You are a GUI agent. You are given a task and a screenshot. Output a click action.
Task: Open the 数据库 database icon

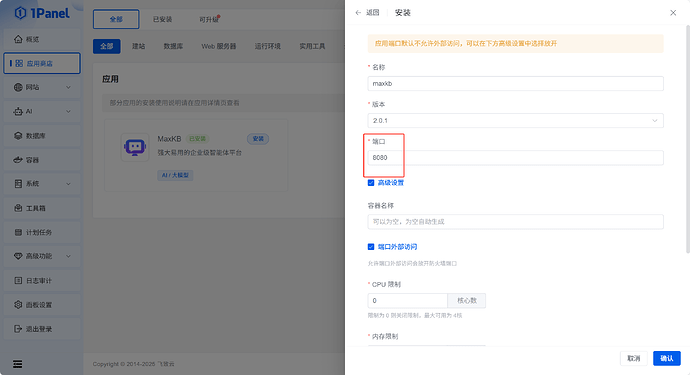[18, 136]
